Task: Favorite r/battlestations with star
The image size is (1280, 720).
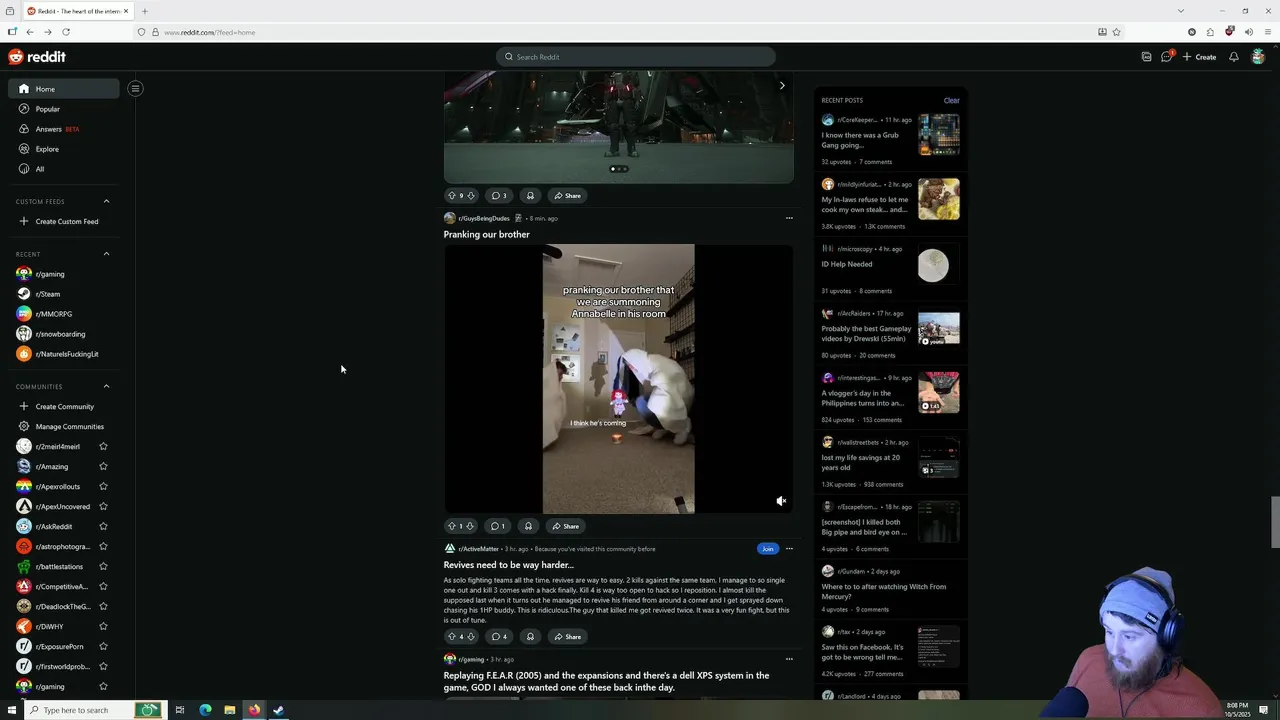Action: (103, 566)
